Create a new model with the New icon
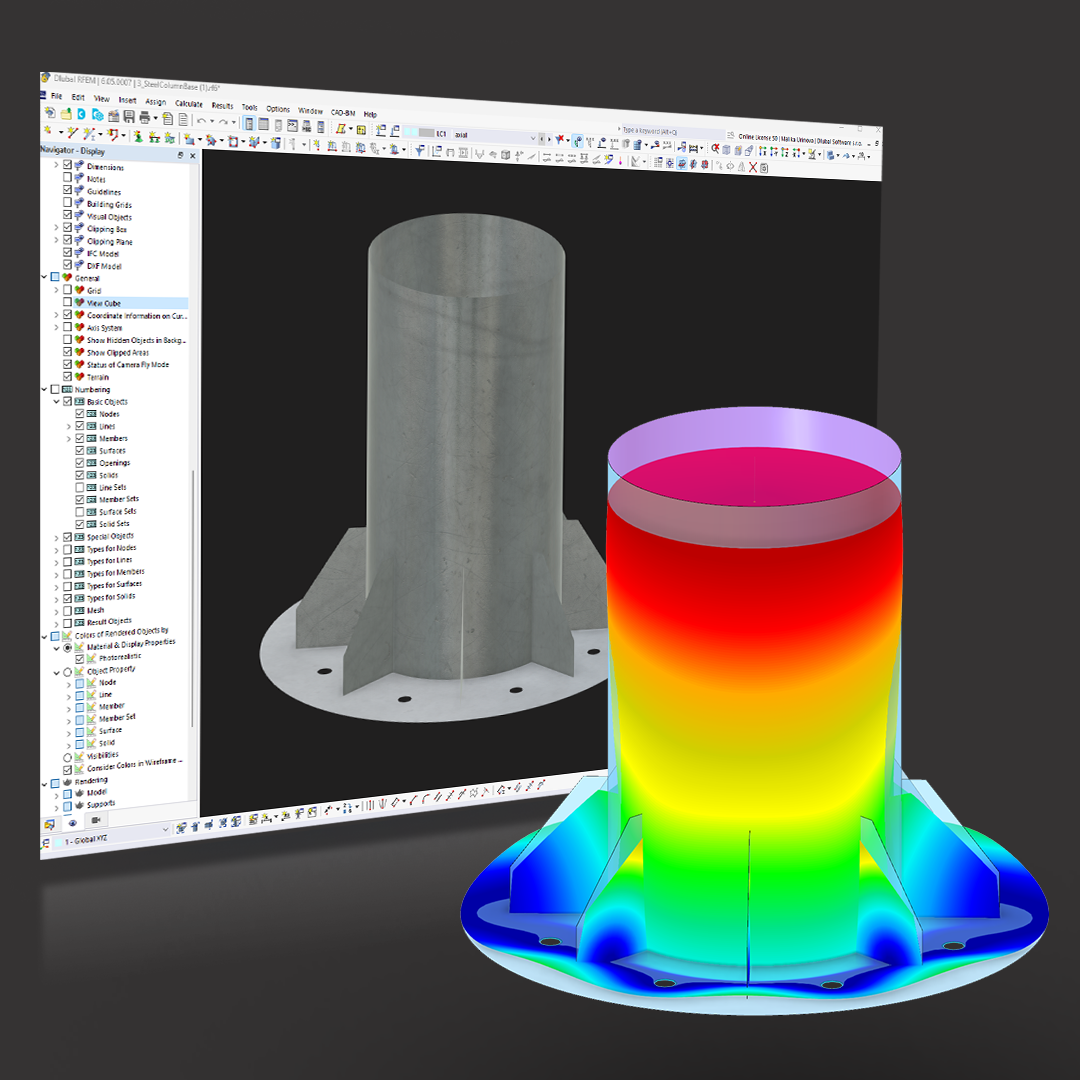 [x=50, y=115]
